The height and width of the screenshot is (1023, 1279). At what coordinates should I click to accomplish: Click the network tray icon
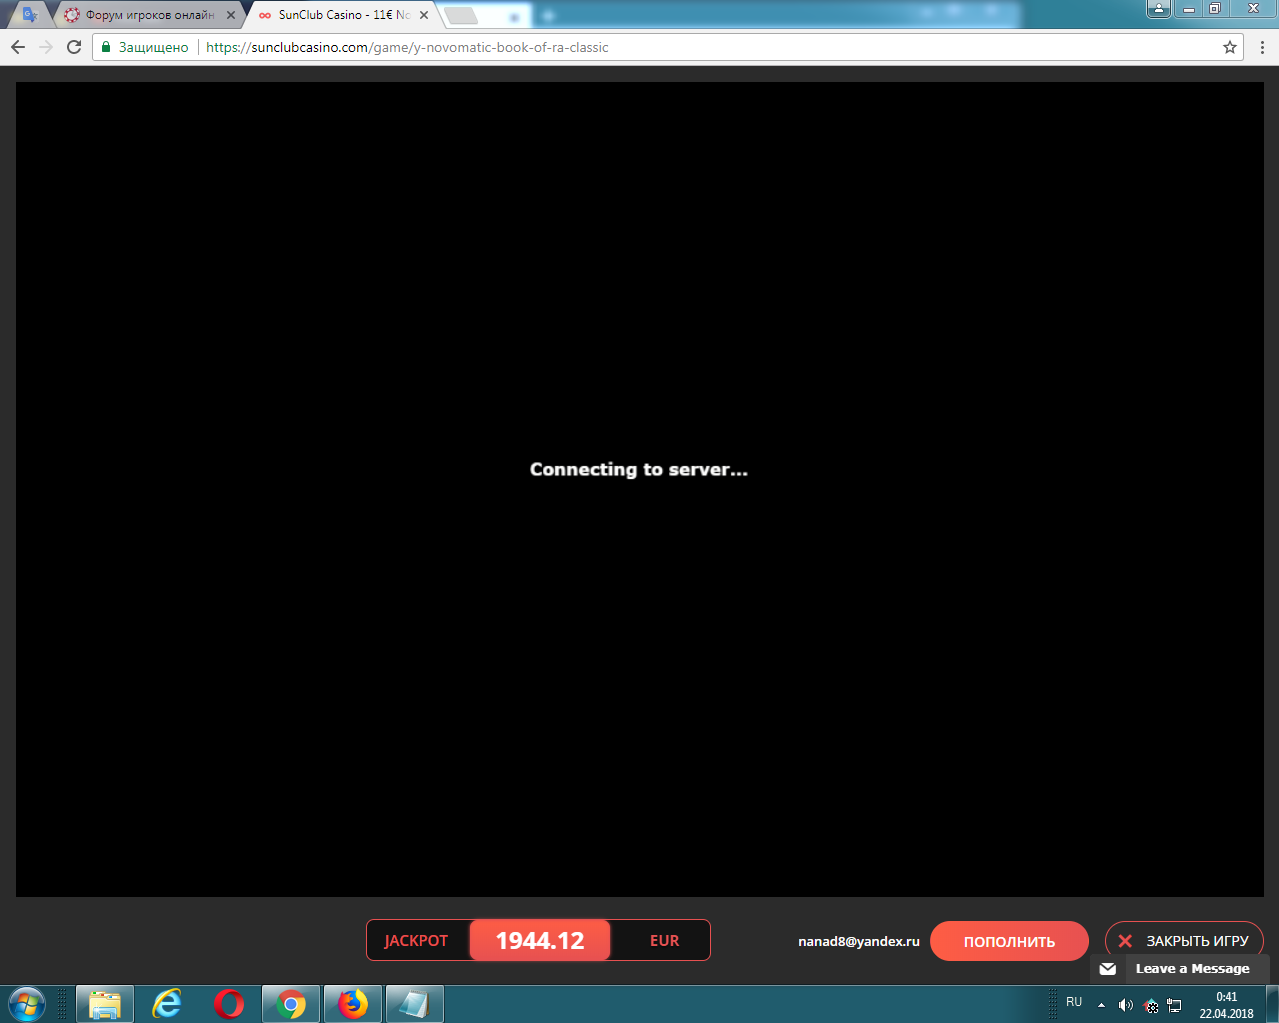[1175, 1005]
